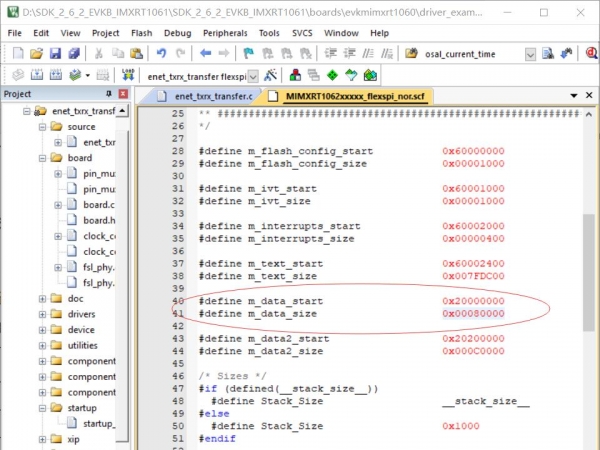Viewport: 600px width, 450px height.
Task: Open the Flash menu
Action: pos(141,33)
